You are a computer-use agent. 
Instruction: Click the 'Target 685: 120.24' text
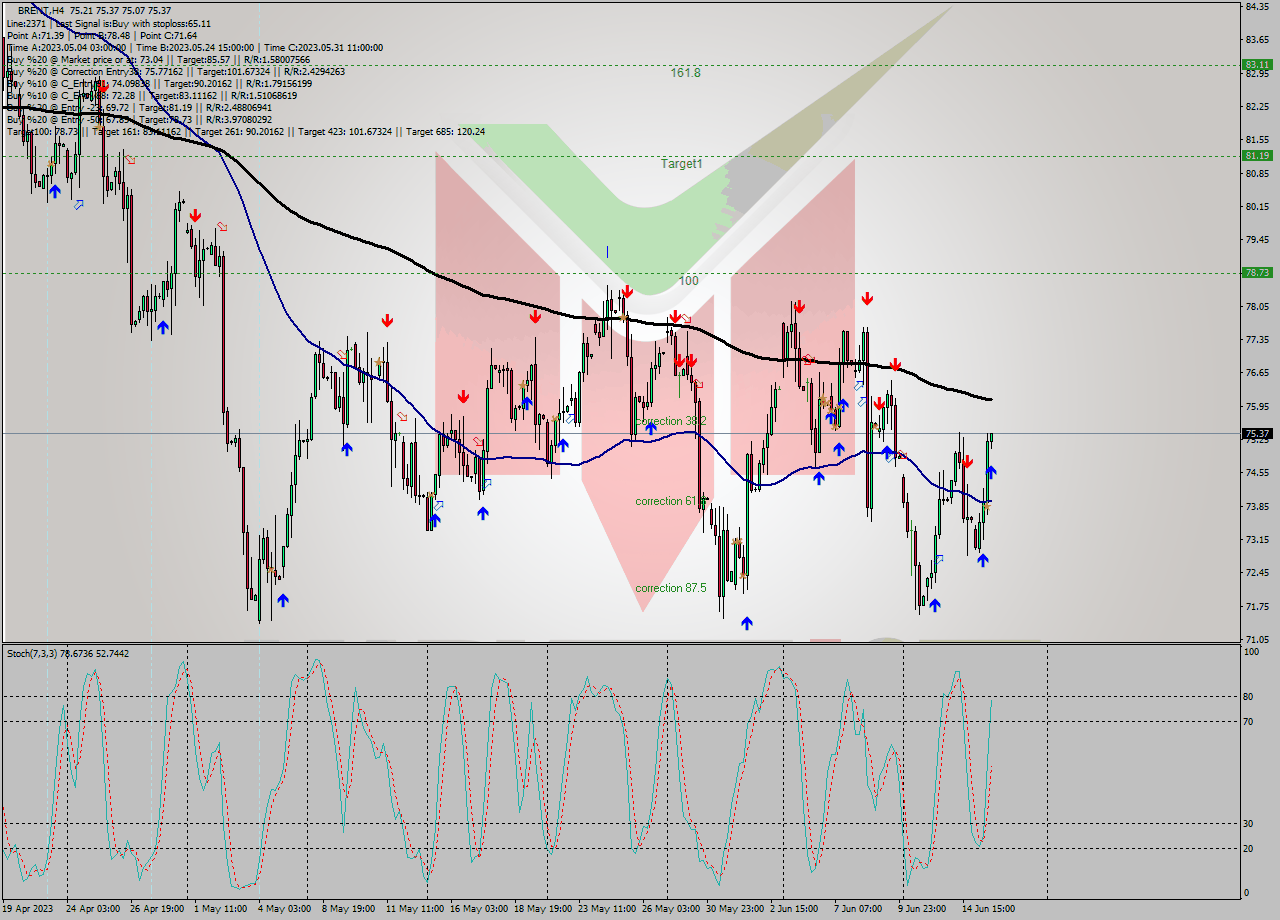446,131
